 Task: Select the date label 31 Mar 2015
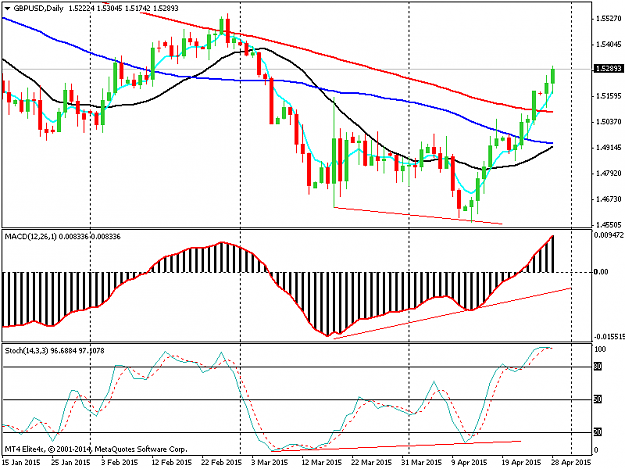coord(422,463)
